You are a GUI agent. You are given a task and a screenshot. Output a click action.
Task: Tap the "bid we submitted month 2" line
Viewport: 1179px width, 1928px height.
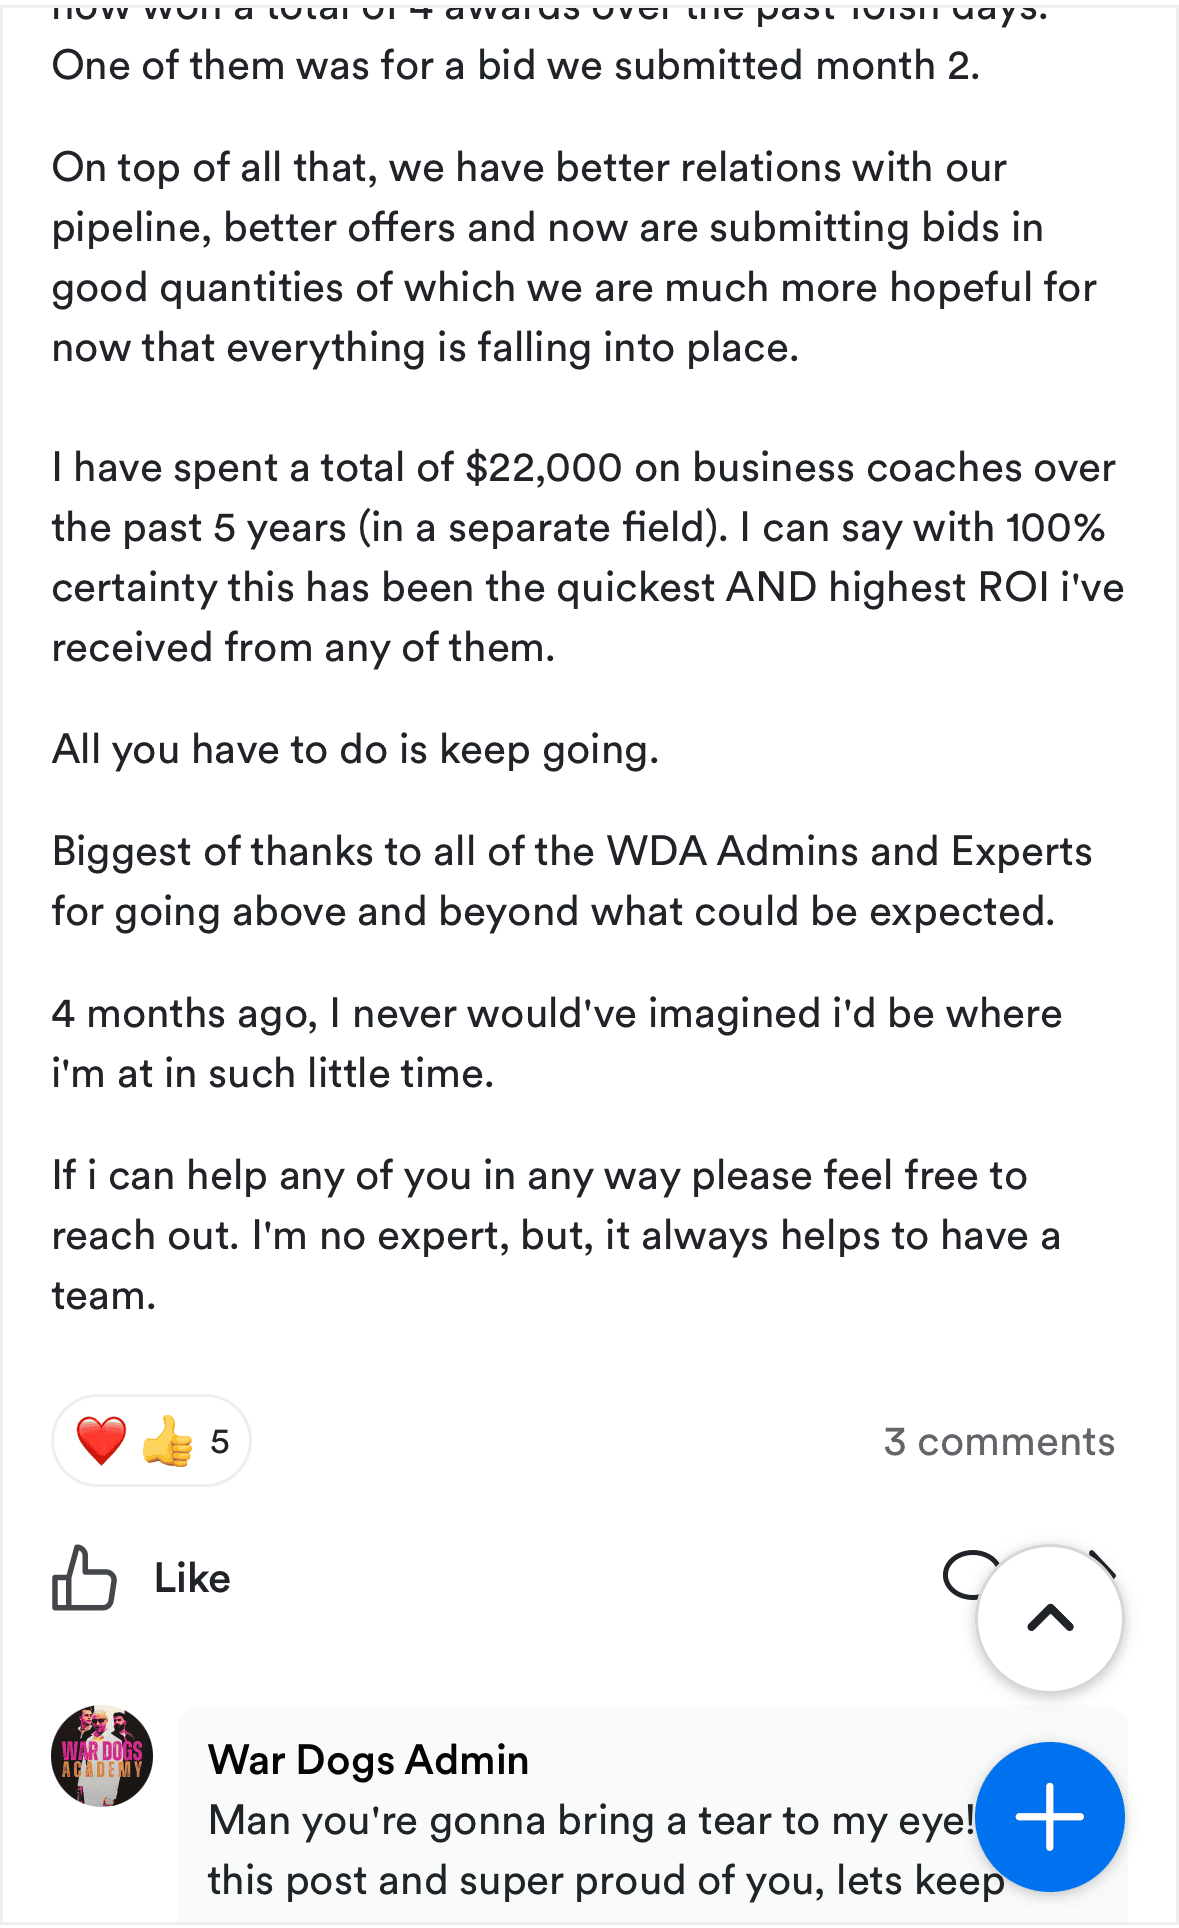point(515,65)
